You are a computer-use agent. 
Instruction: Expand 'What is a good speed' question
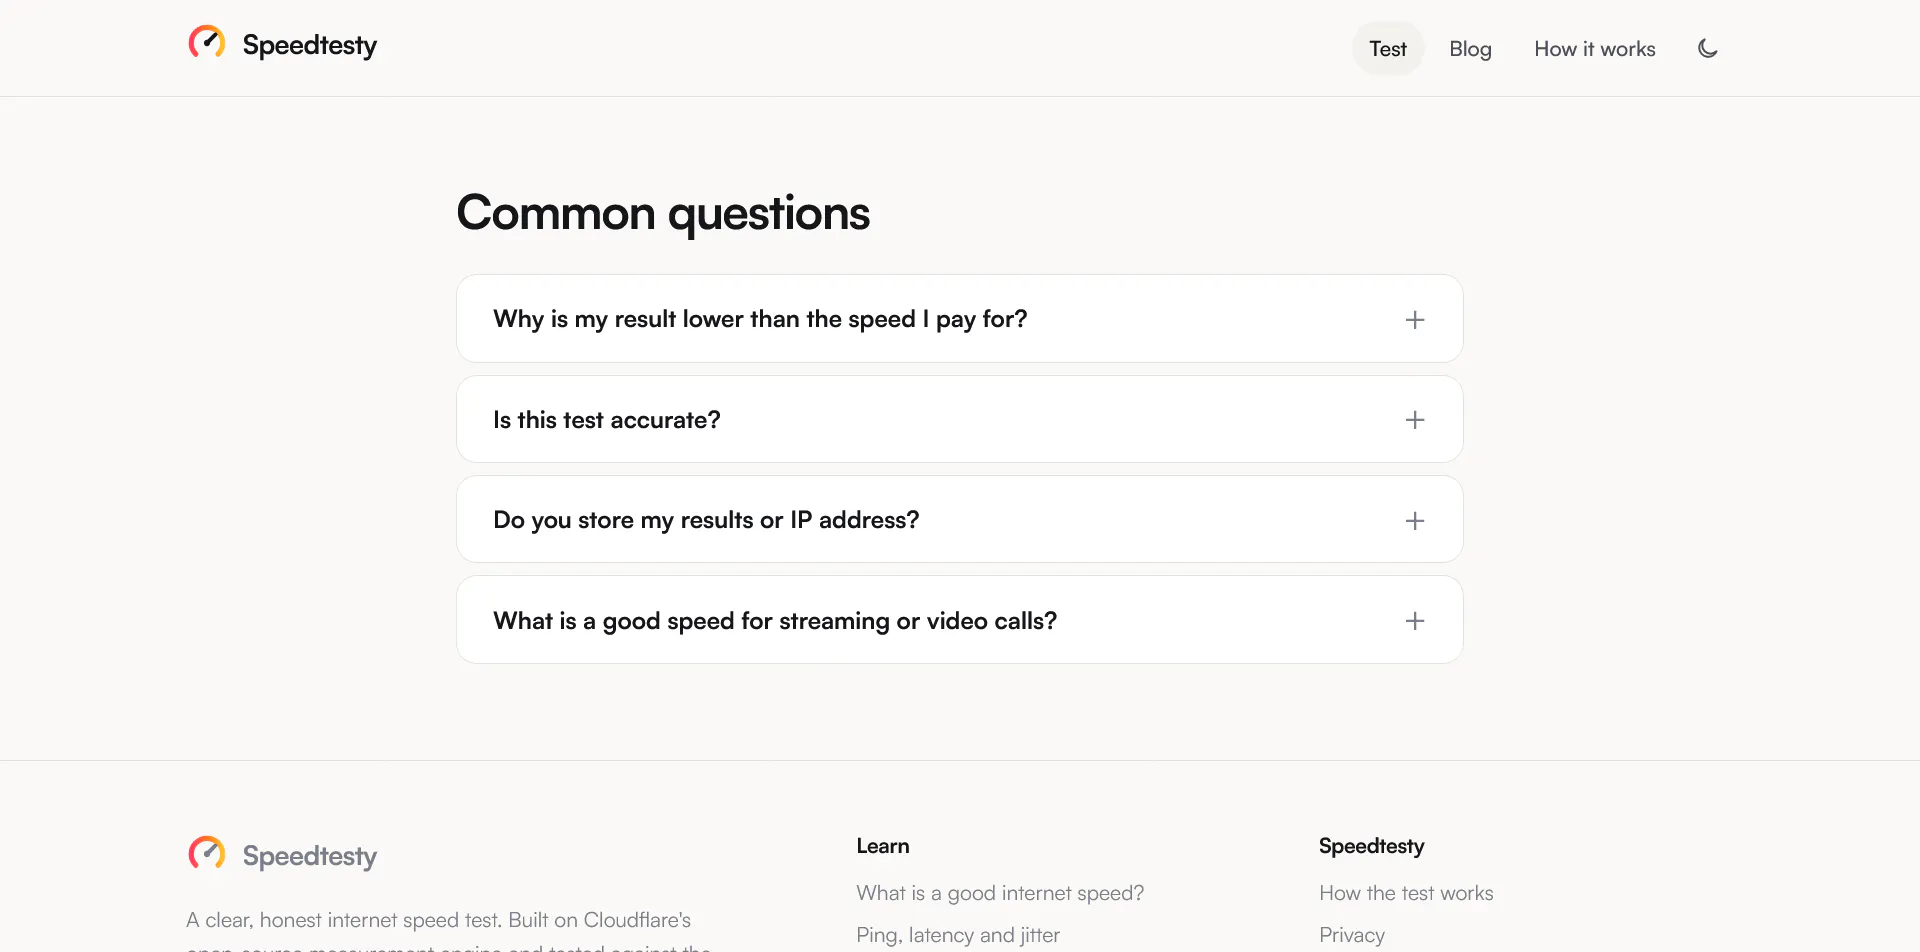[960, 620]
